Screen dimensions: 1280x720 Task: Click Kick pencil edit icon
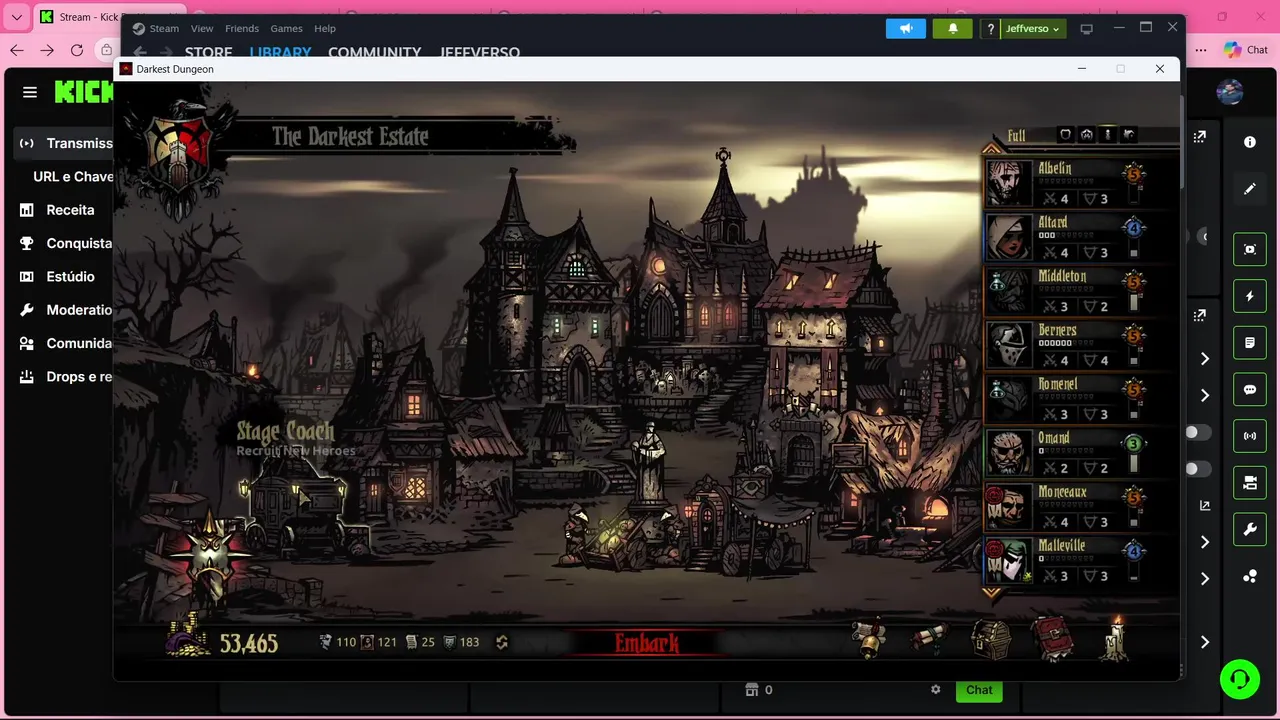coord(1250,188)
